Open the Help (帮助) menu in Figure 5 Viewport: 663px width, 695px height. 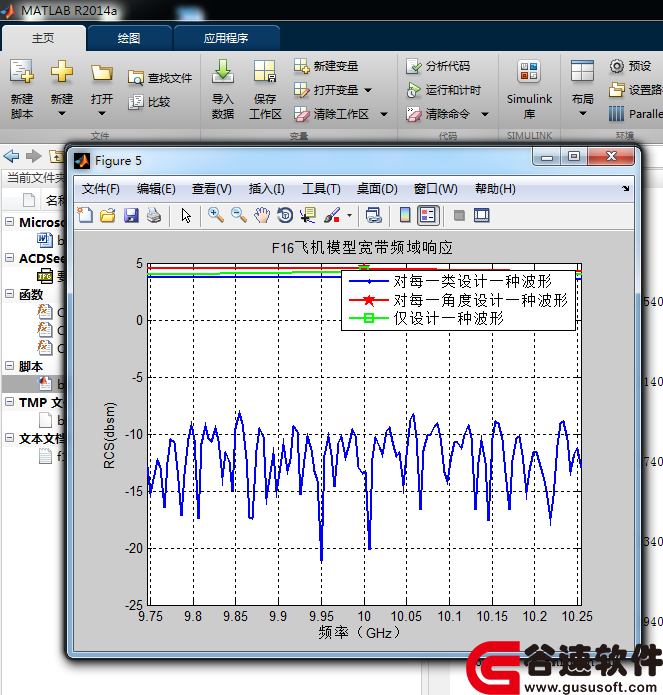[x=495, y=189]
